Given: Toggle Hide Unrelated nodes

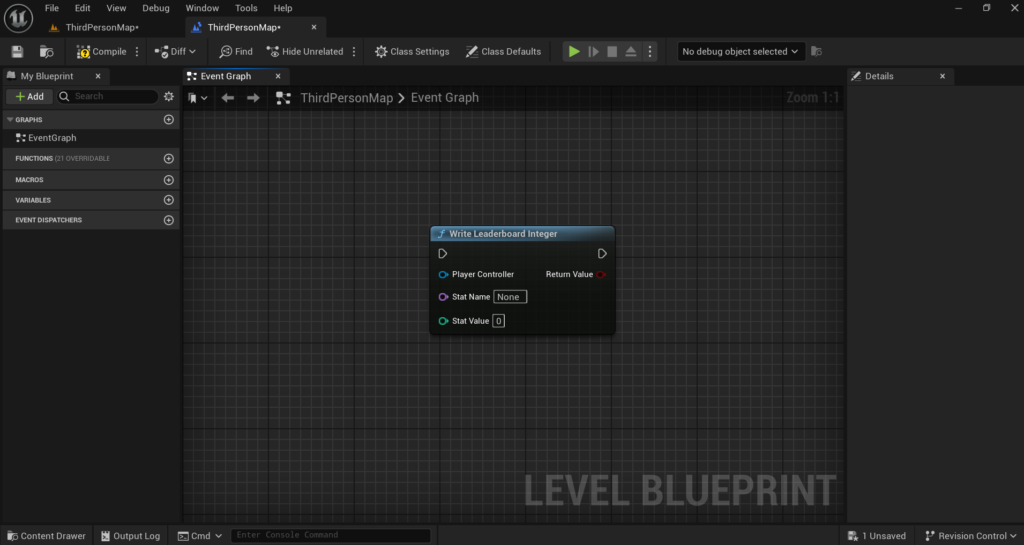Looking at the screenshot, I should (305, 52).
